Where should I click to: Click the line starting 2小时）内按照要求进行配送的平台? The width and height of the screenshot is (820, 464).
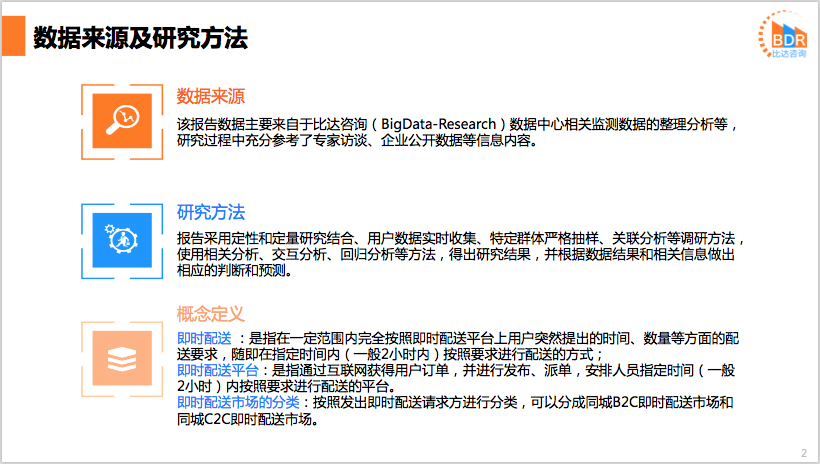point(287,387)
